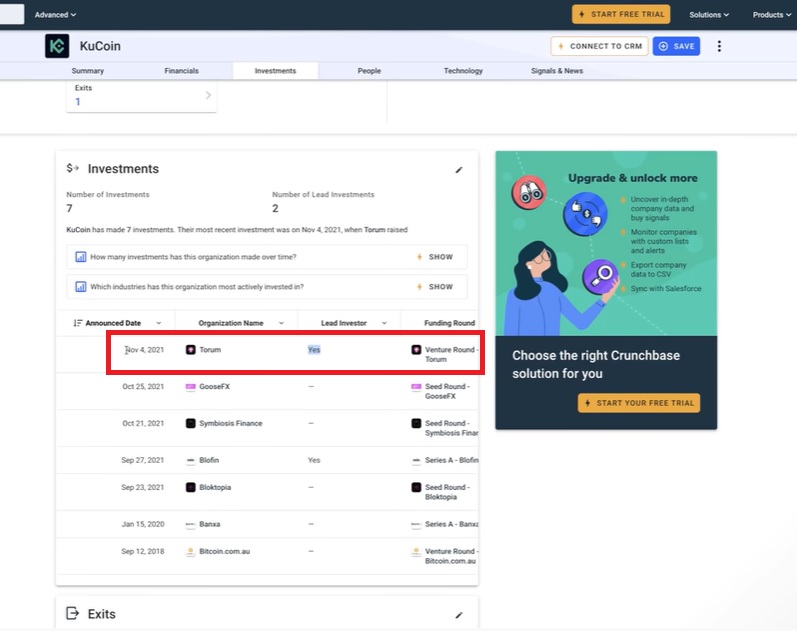
Task: Click the chart icon for investments over time
Action: click(x=80, y=257)
